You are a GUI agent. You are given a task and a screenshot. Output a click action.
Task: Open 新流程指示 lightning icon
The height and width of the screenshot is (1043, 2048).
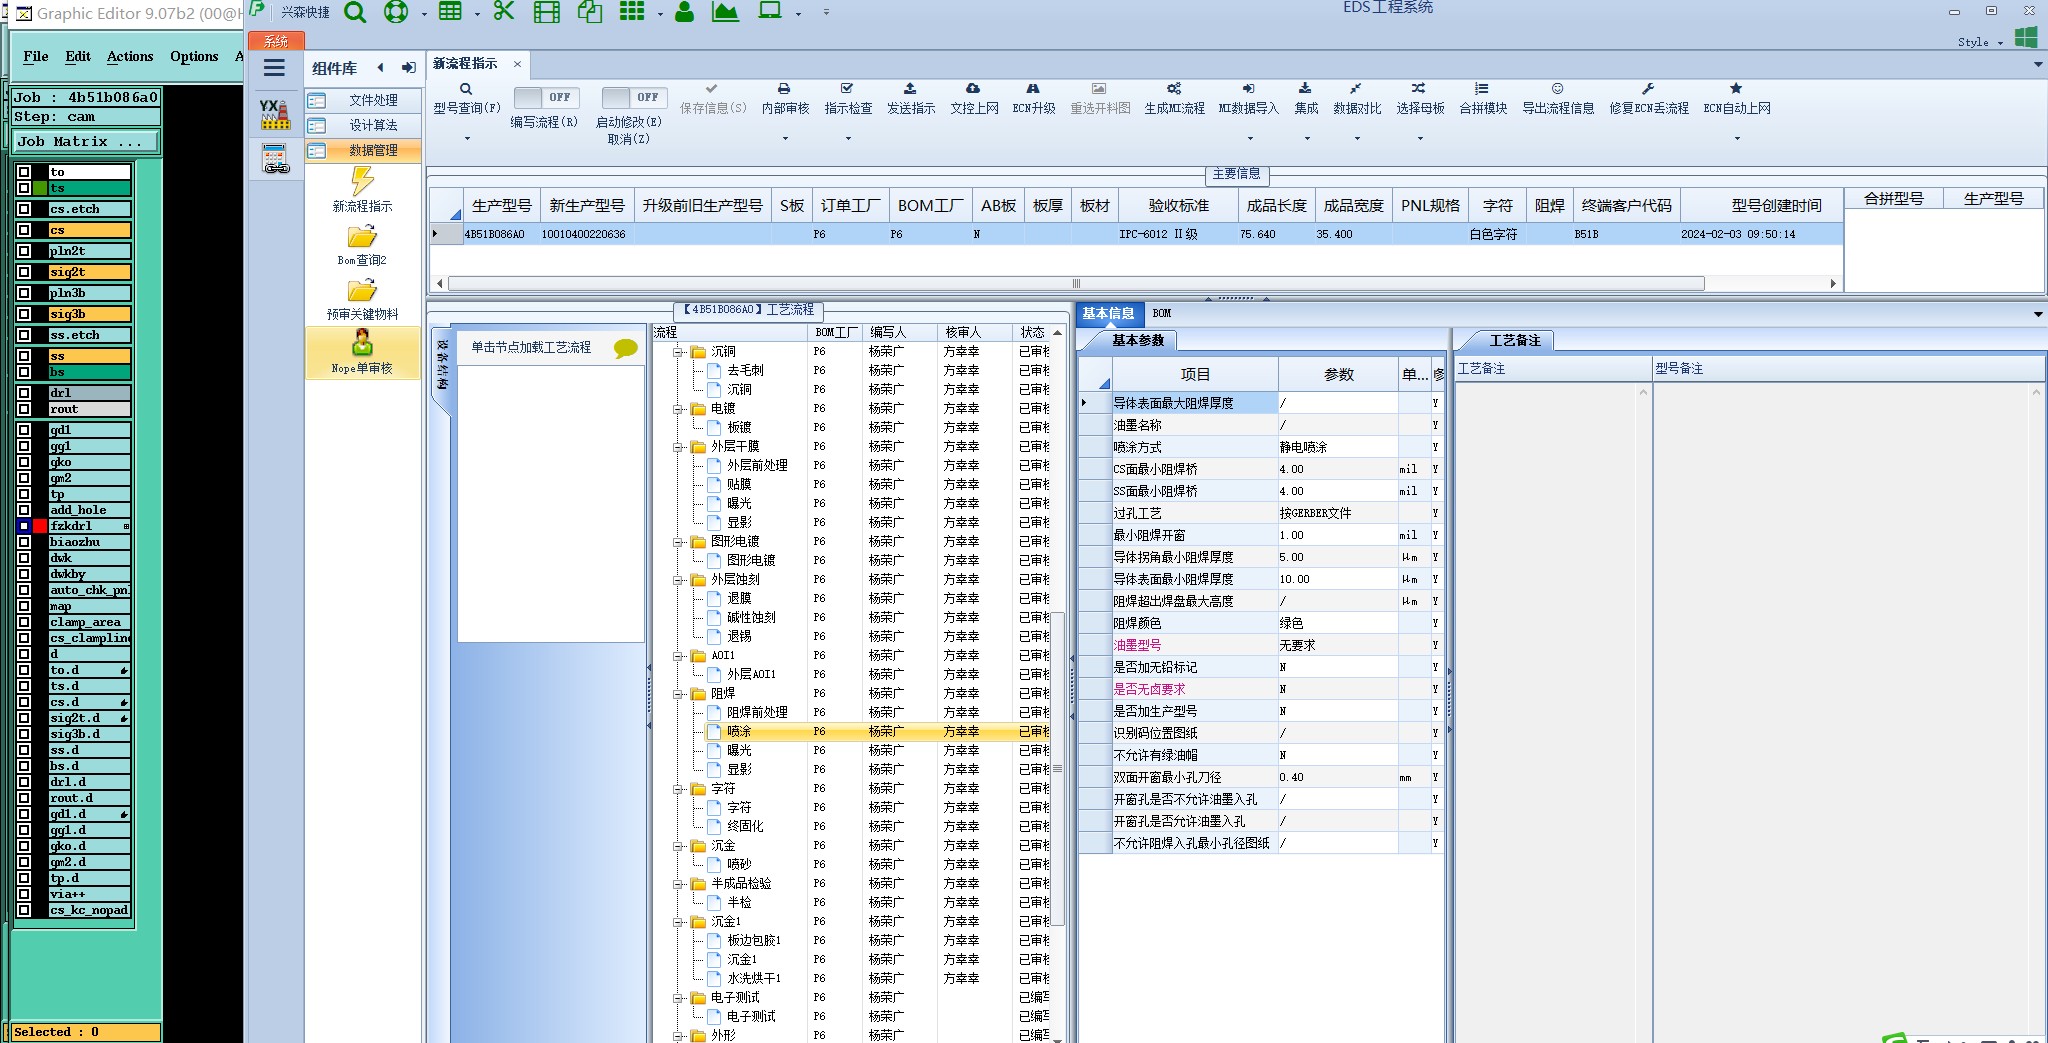pos(362,183)
